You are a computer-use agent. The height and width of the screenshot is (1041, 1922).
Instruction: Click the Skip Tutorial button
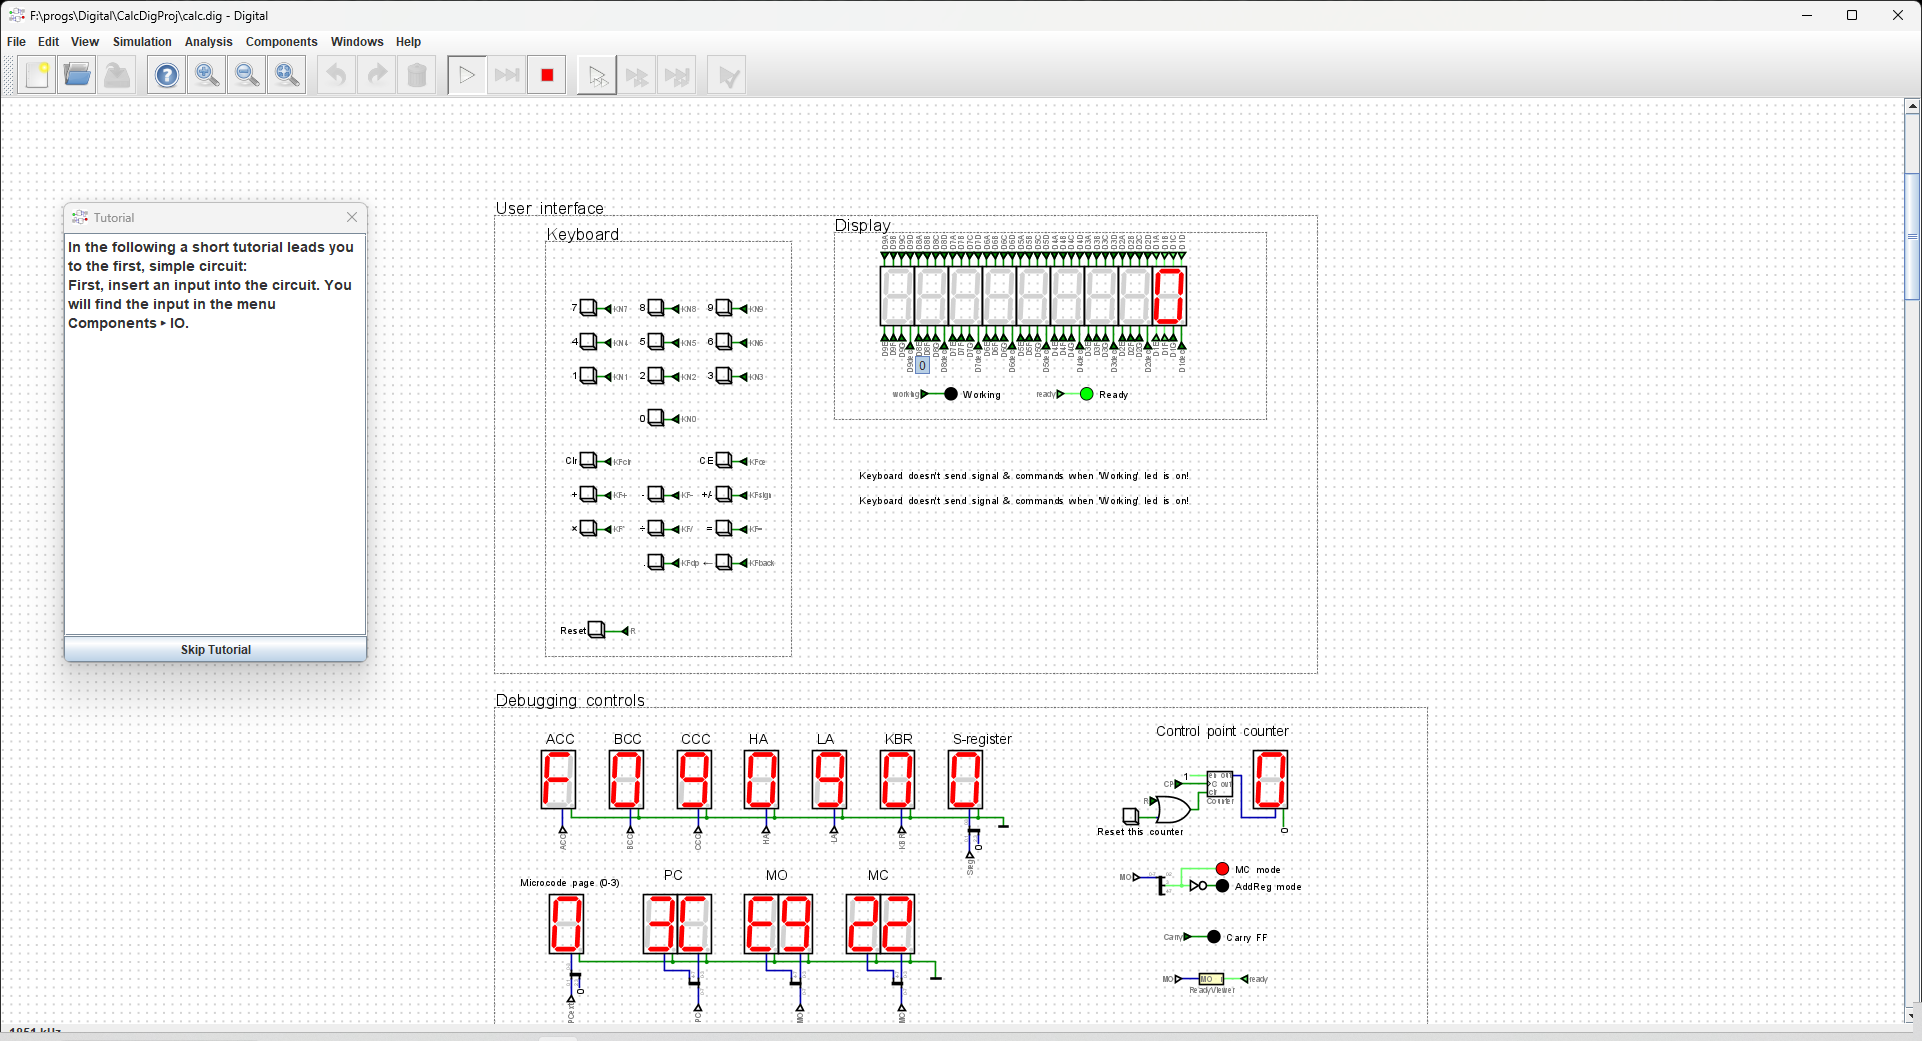pyautogui.click(x=215, y=649)
